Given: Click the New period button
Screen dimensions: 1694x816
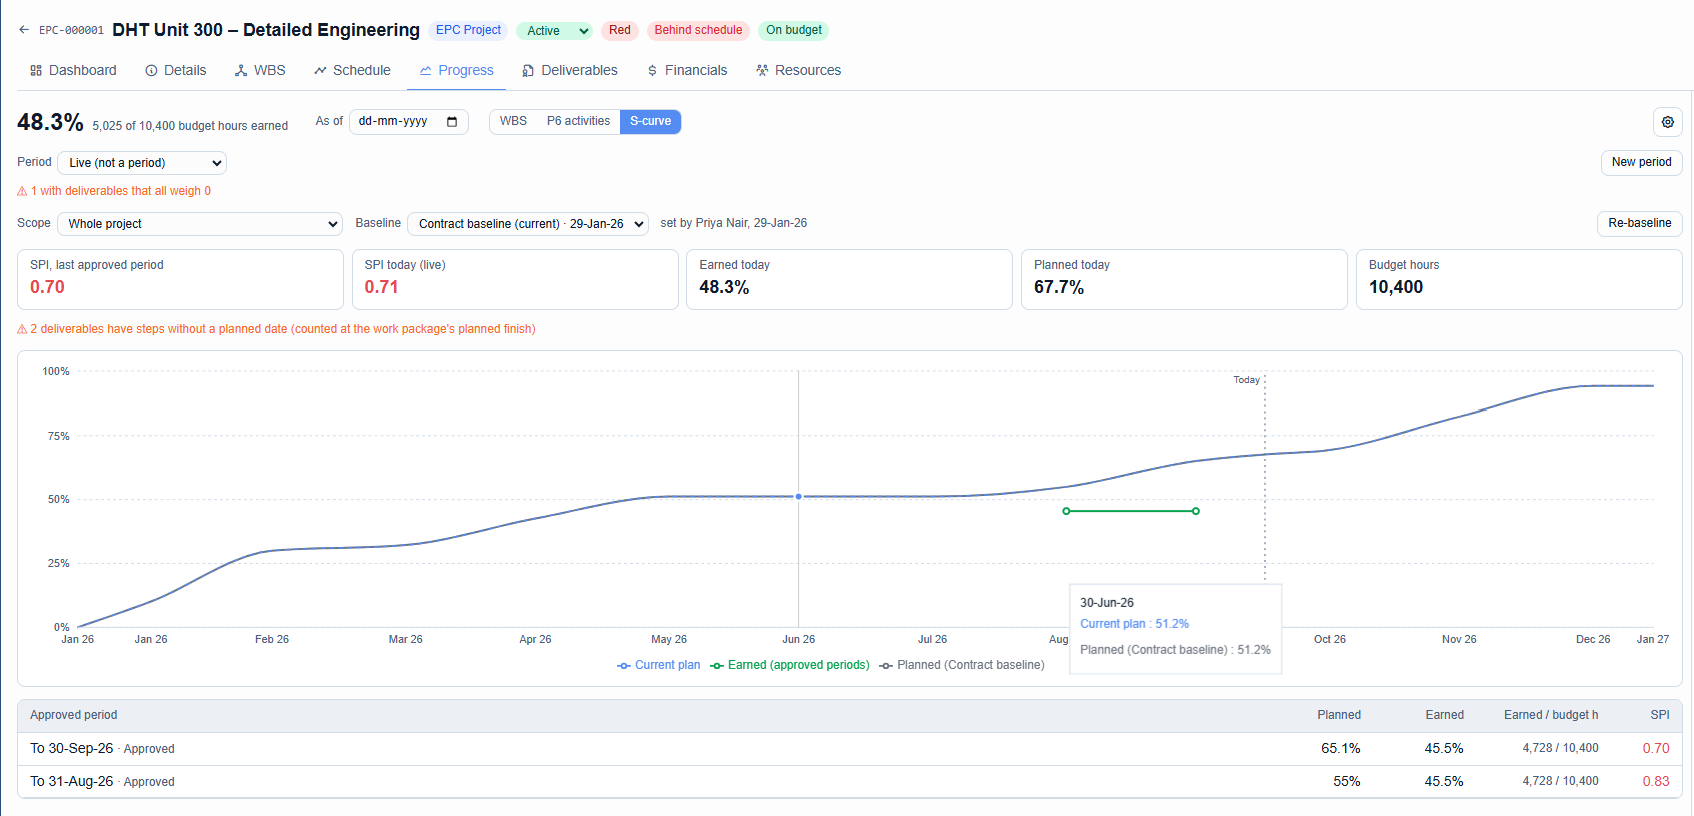Looking at the screenshot, I should pos(1641,162).
